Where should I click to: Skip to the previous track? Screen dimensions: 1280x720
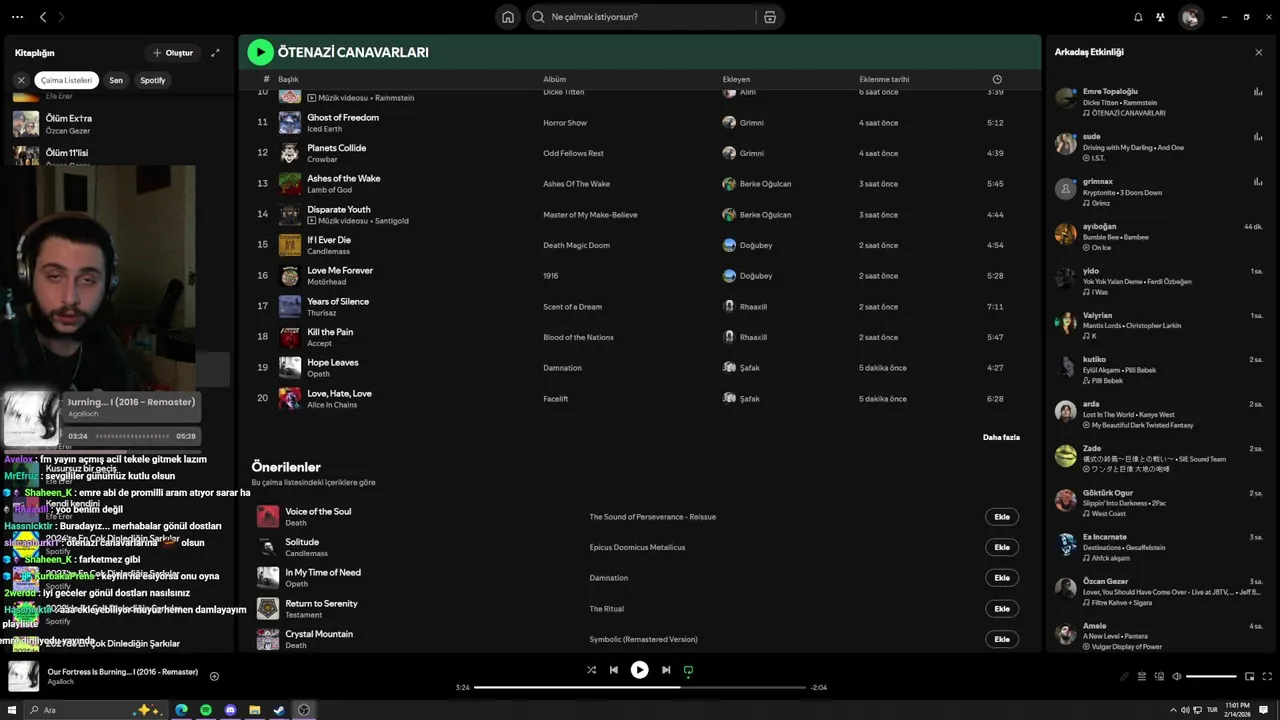click(614, 670)
